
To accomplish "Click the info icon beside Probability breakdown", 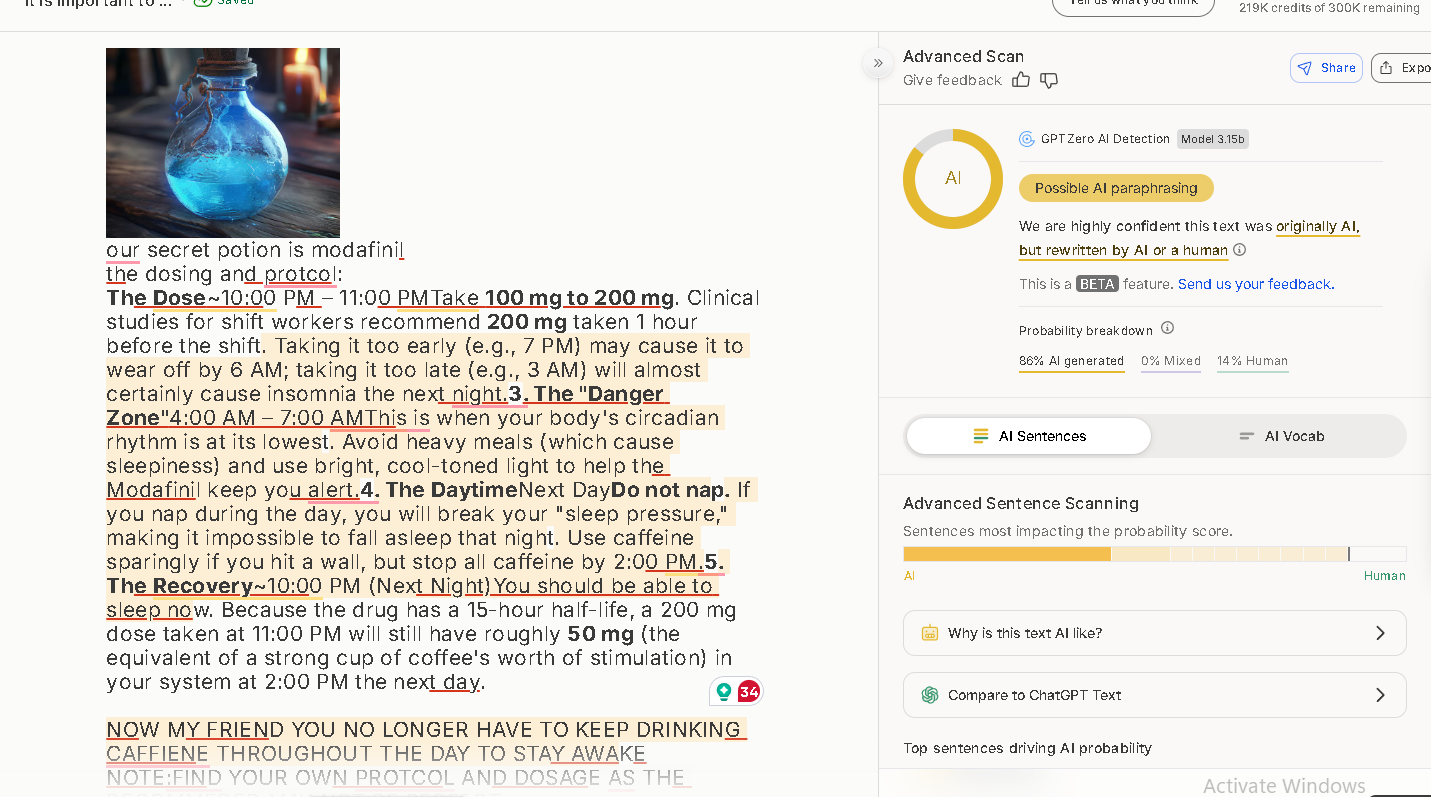I will (1167, 329).
